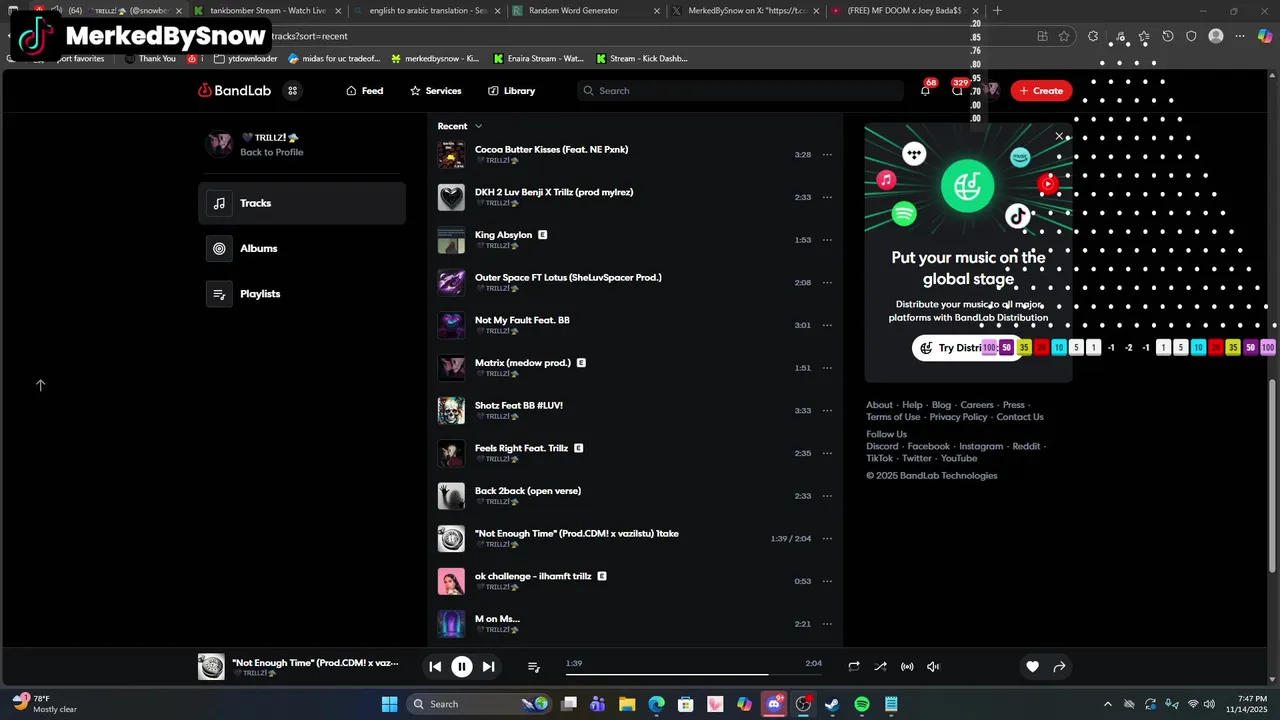1280x720 pixels.
Task: Open the Services menu
Action: click(436, 90)
